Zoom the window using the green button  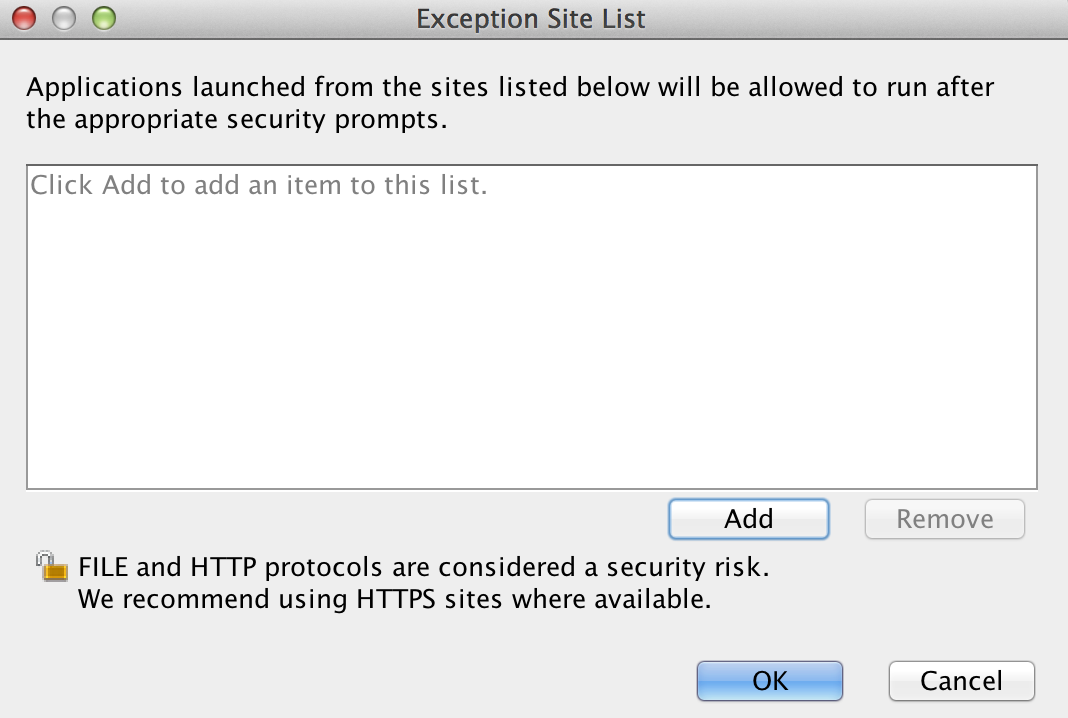pyautogui.click(x=103, y=17)
